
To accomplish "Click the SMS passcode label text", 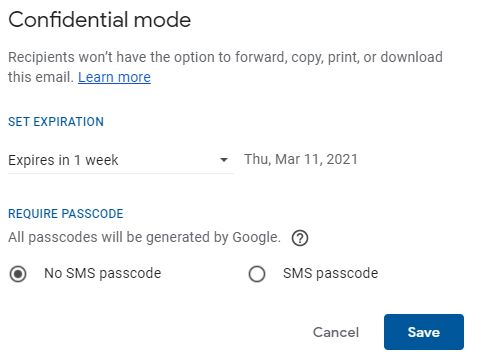I will point(330,274).
